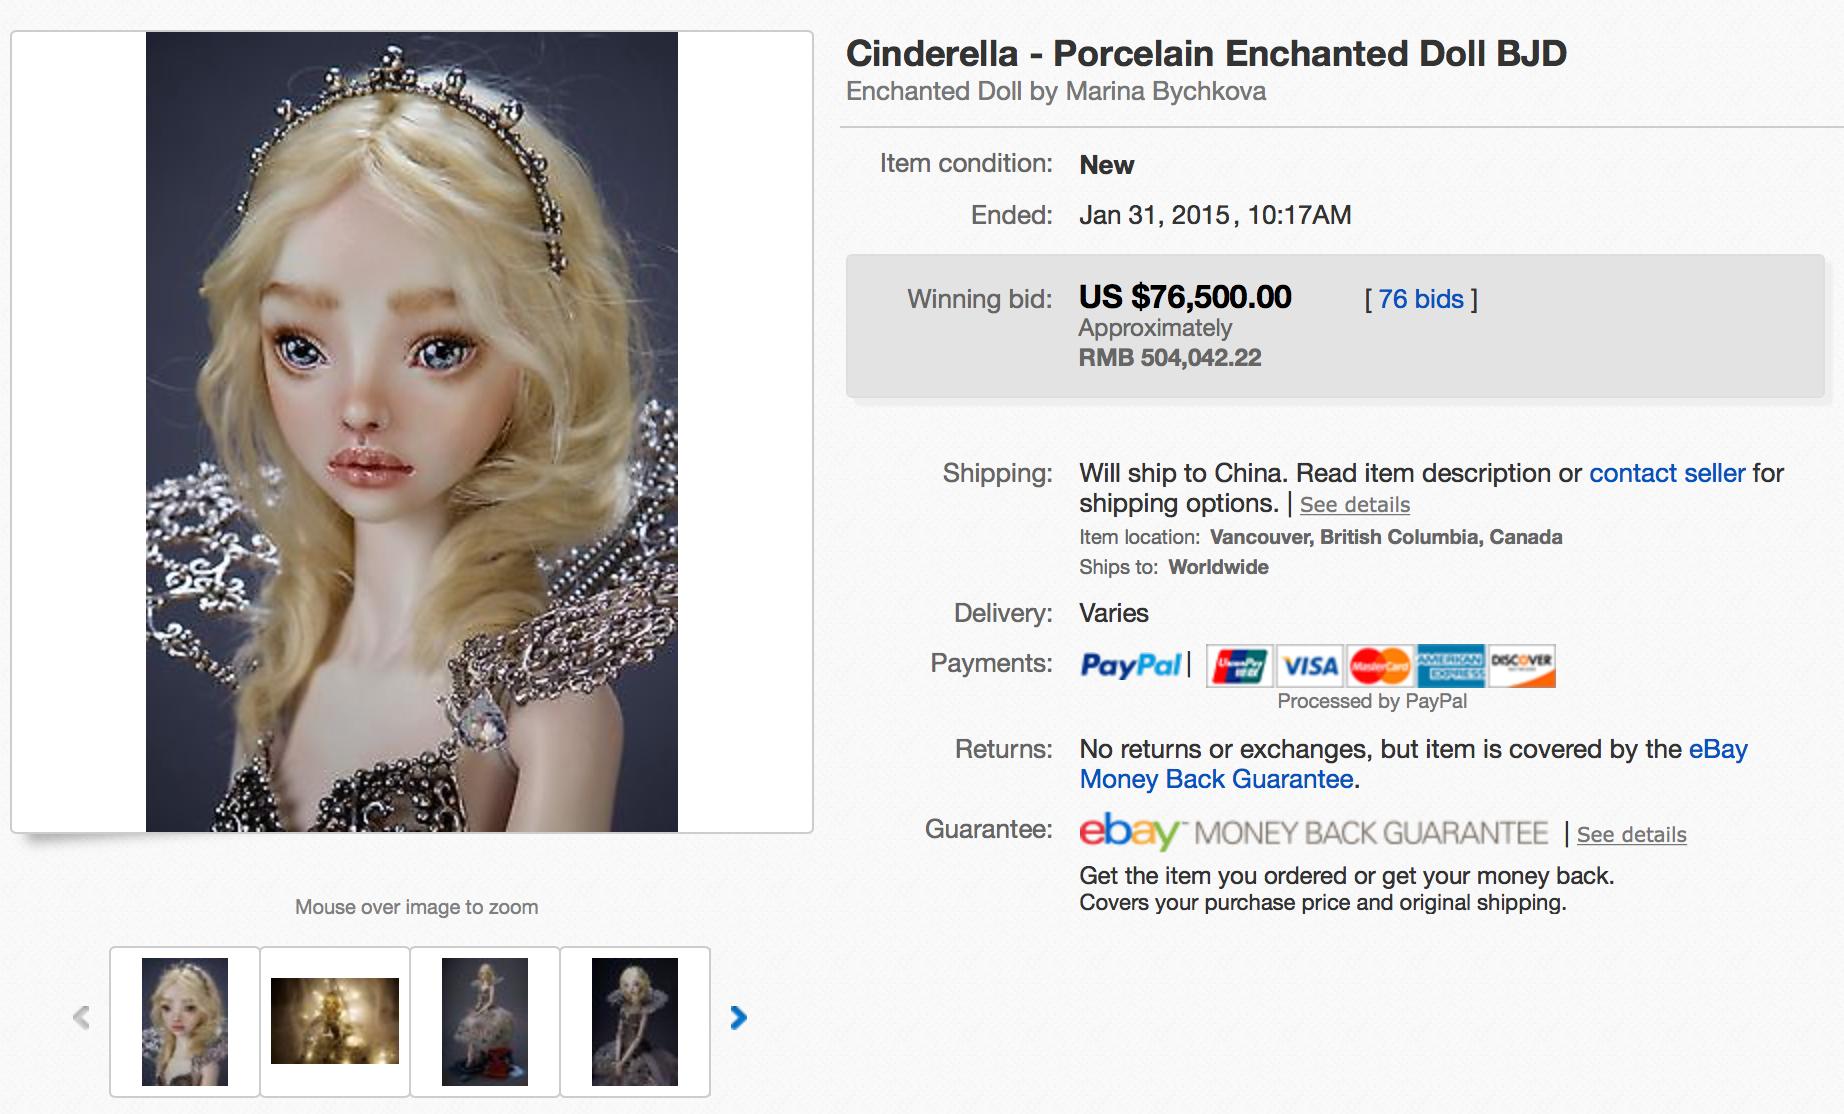Click the UnionPay card icon
1844x1114 pixels.
[1239, 666]
